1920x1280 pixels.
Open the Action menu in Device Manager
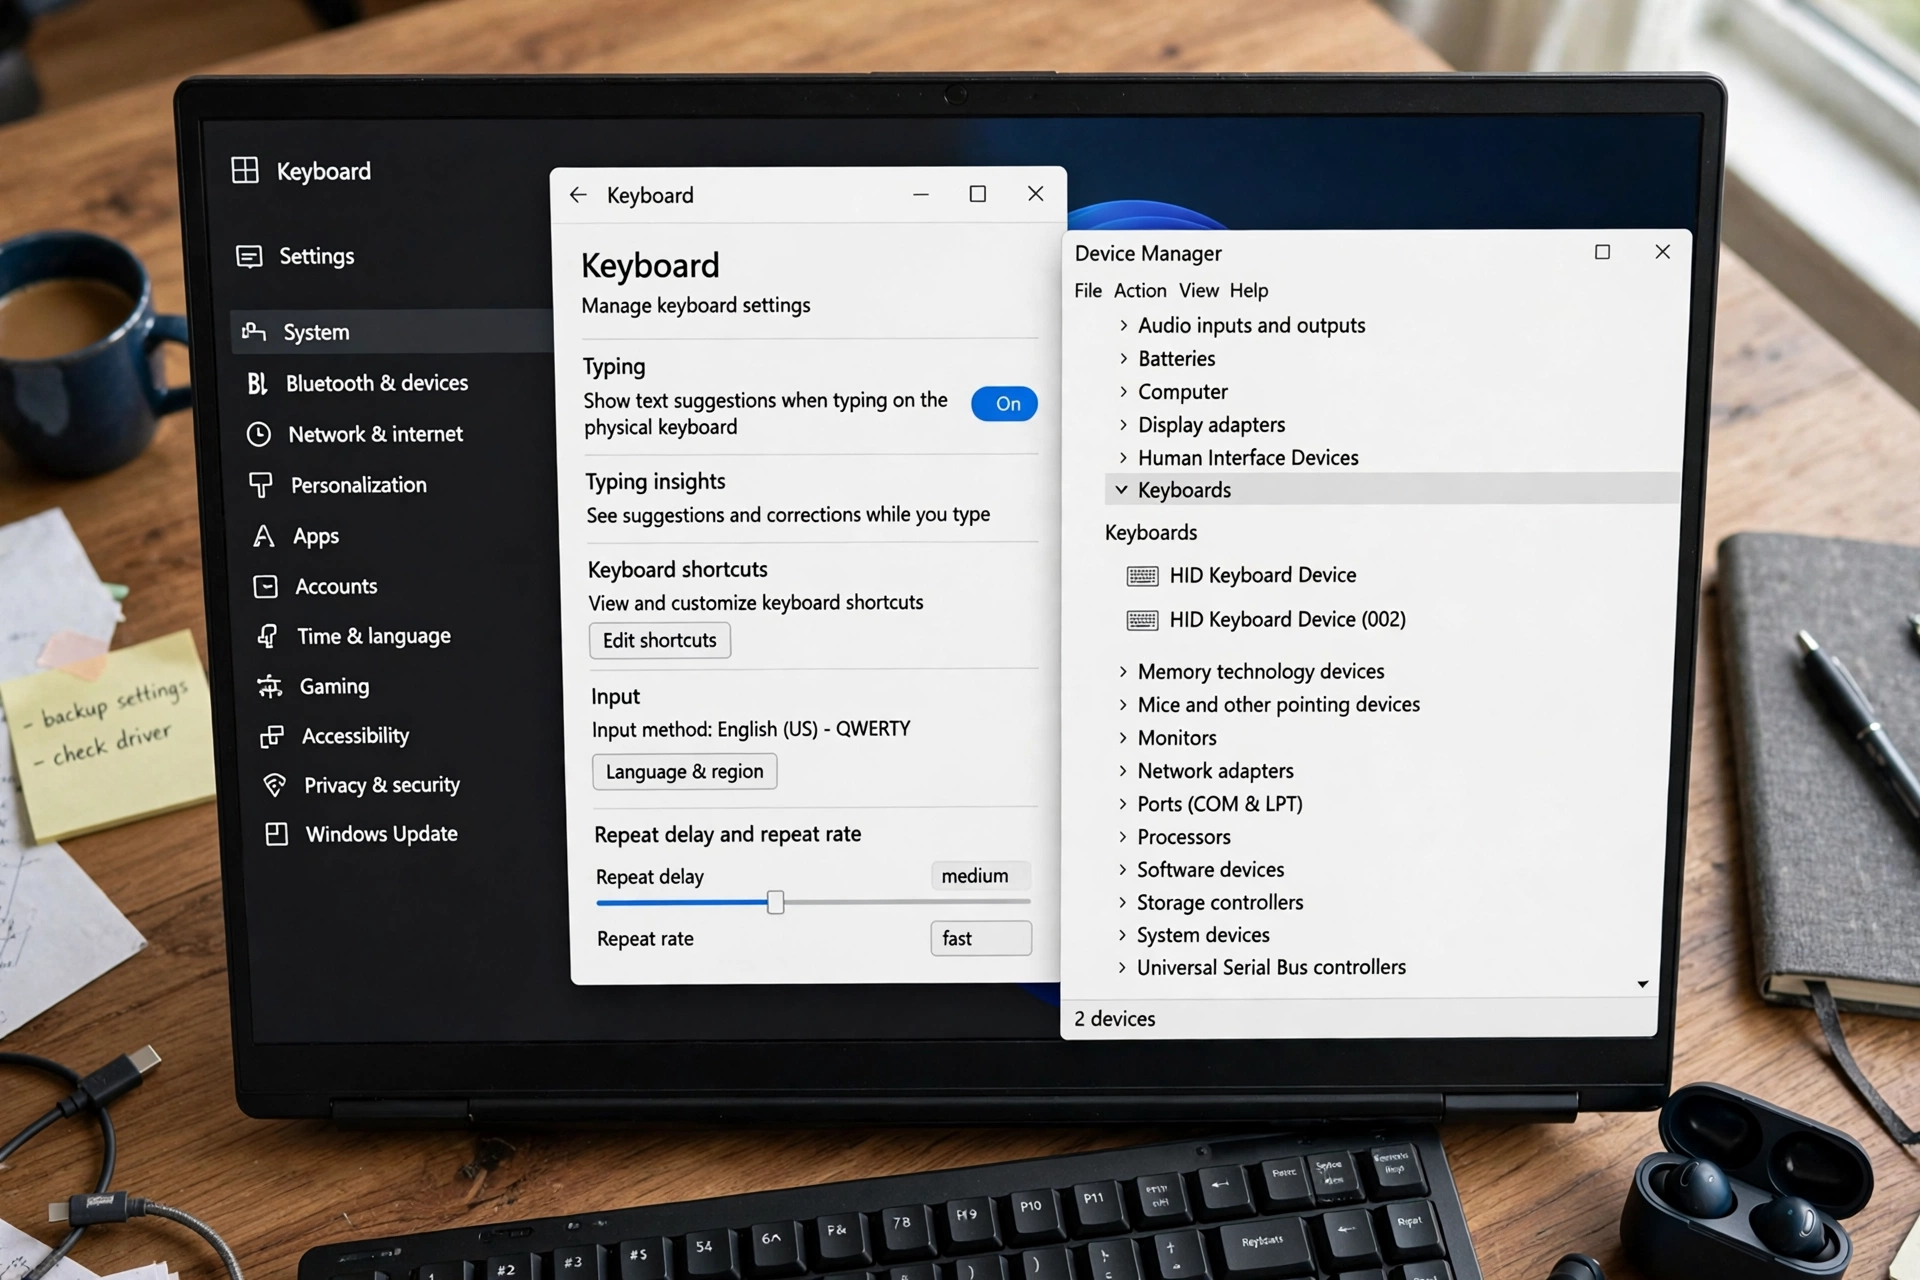click(1140, 290)
